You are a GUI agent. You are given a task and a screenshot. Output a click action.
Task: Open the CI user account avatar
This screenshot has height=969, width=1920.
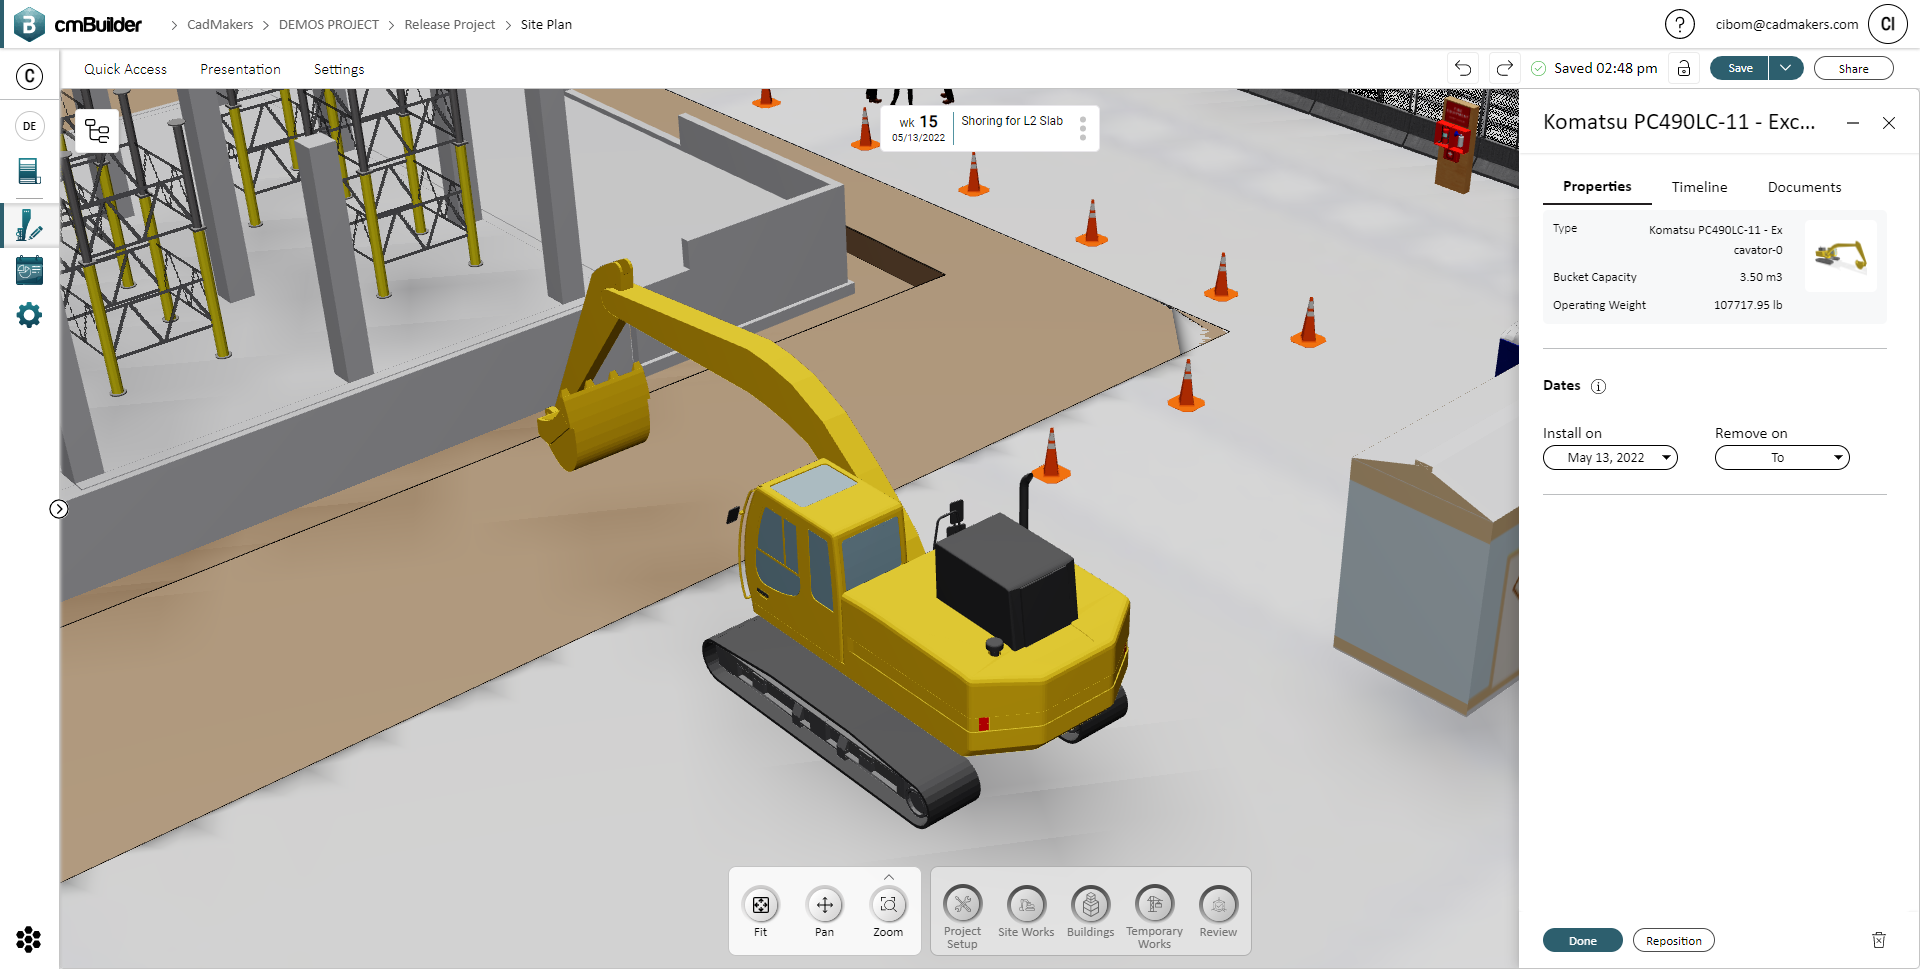pyautogui.click(x=1888, y=24)
